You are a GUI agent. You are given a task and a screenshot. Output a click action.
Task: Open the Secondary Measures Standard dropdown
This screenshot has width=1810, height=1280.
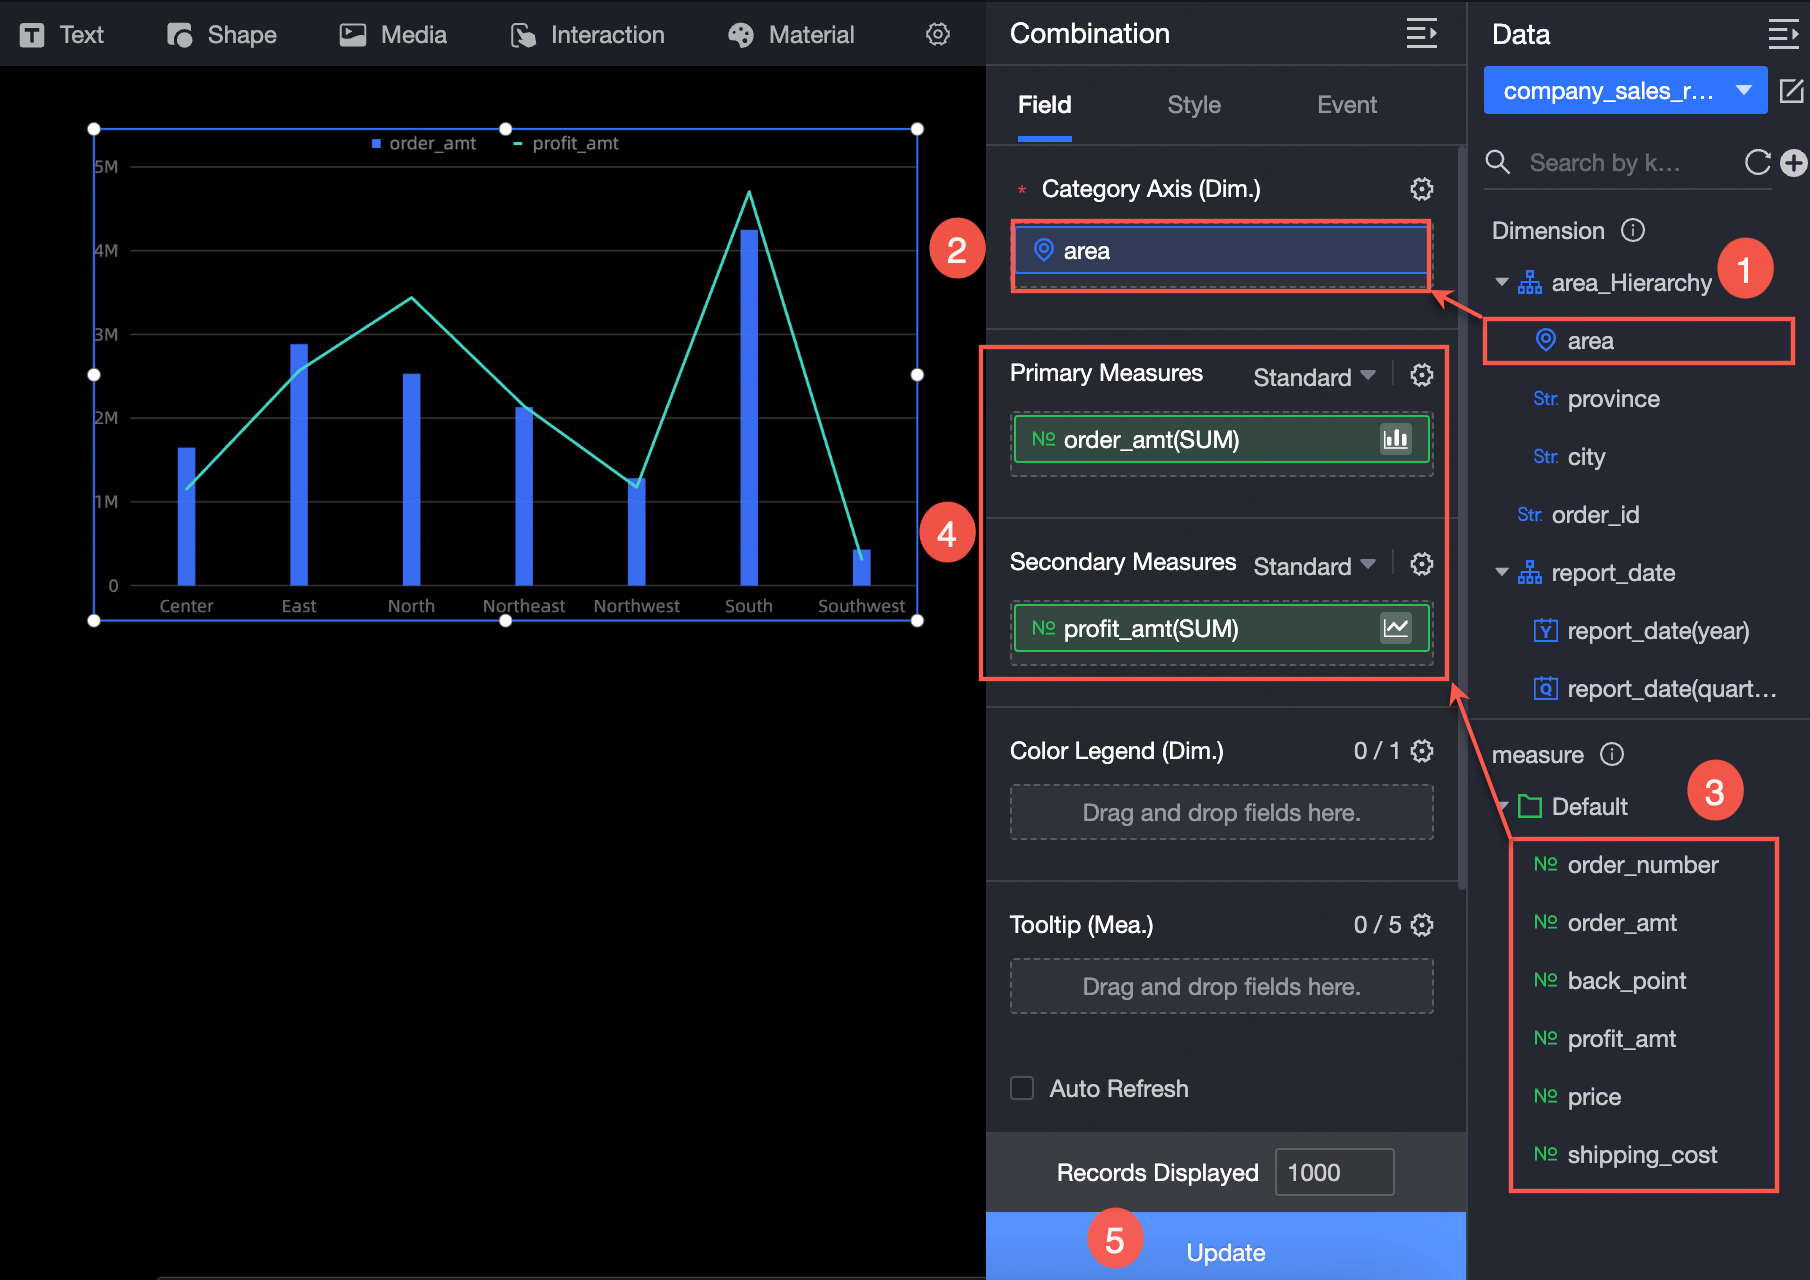1314,566
